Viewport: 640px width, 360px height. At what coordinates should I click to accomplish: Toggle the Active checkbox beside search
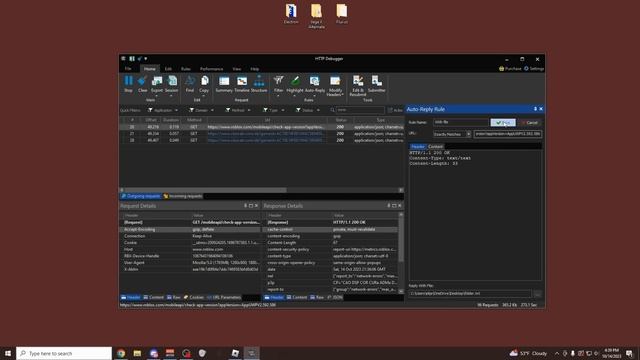390,110
